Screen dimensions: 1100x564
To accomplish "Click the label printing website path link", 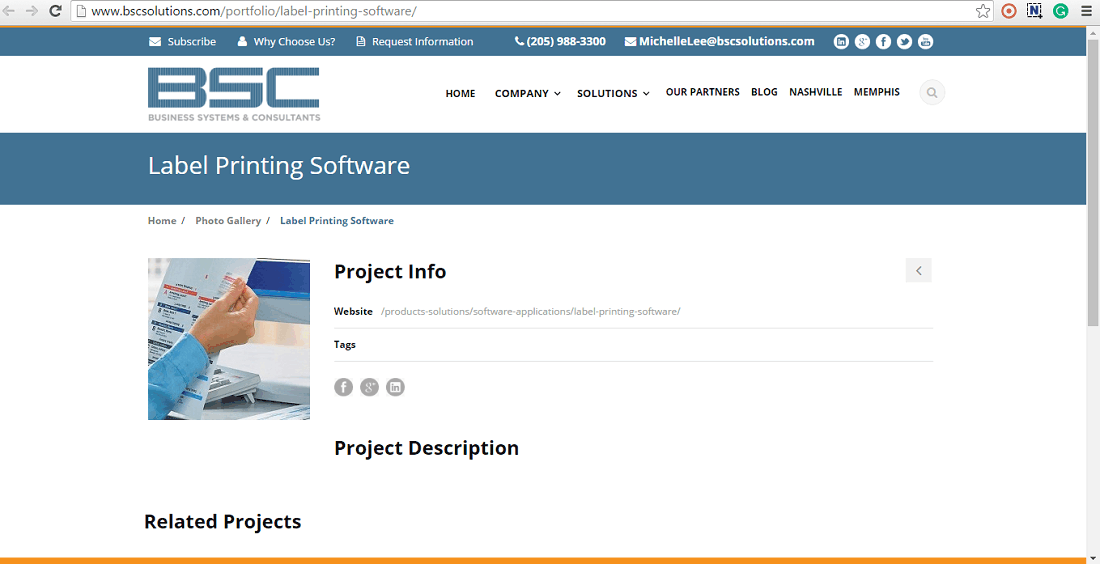I will (x=530, y=312).
